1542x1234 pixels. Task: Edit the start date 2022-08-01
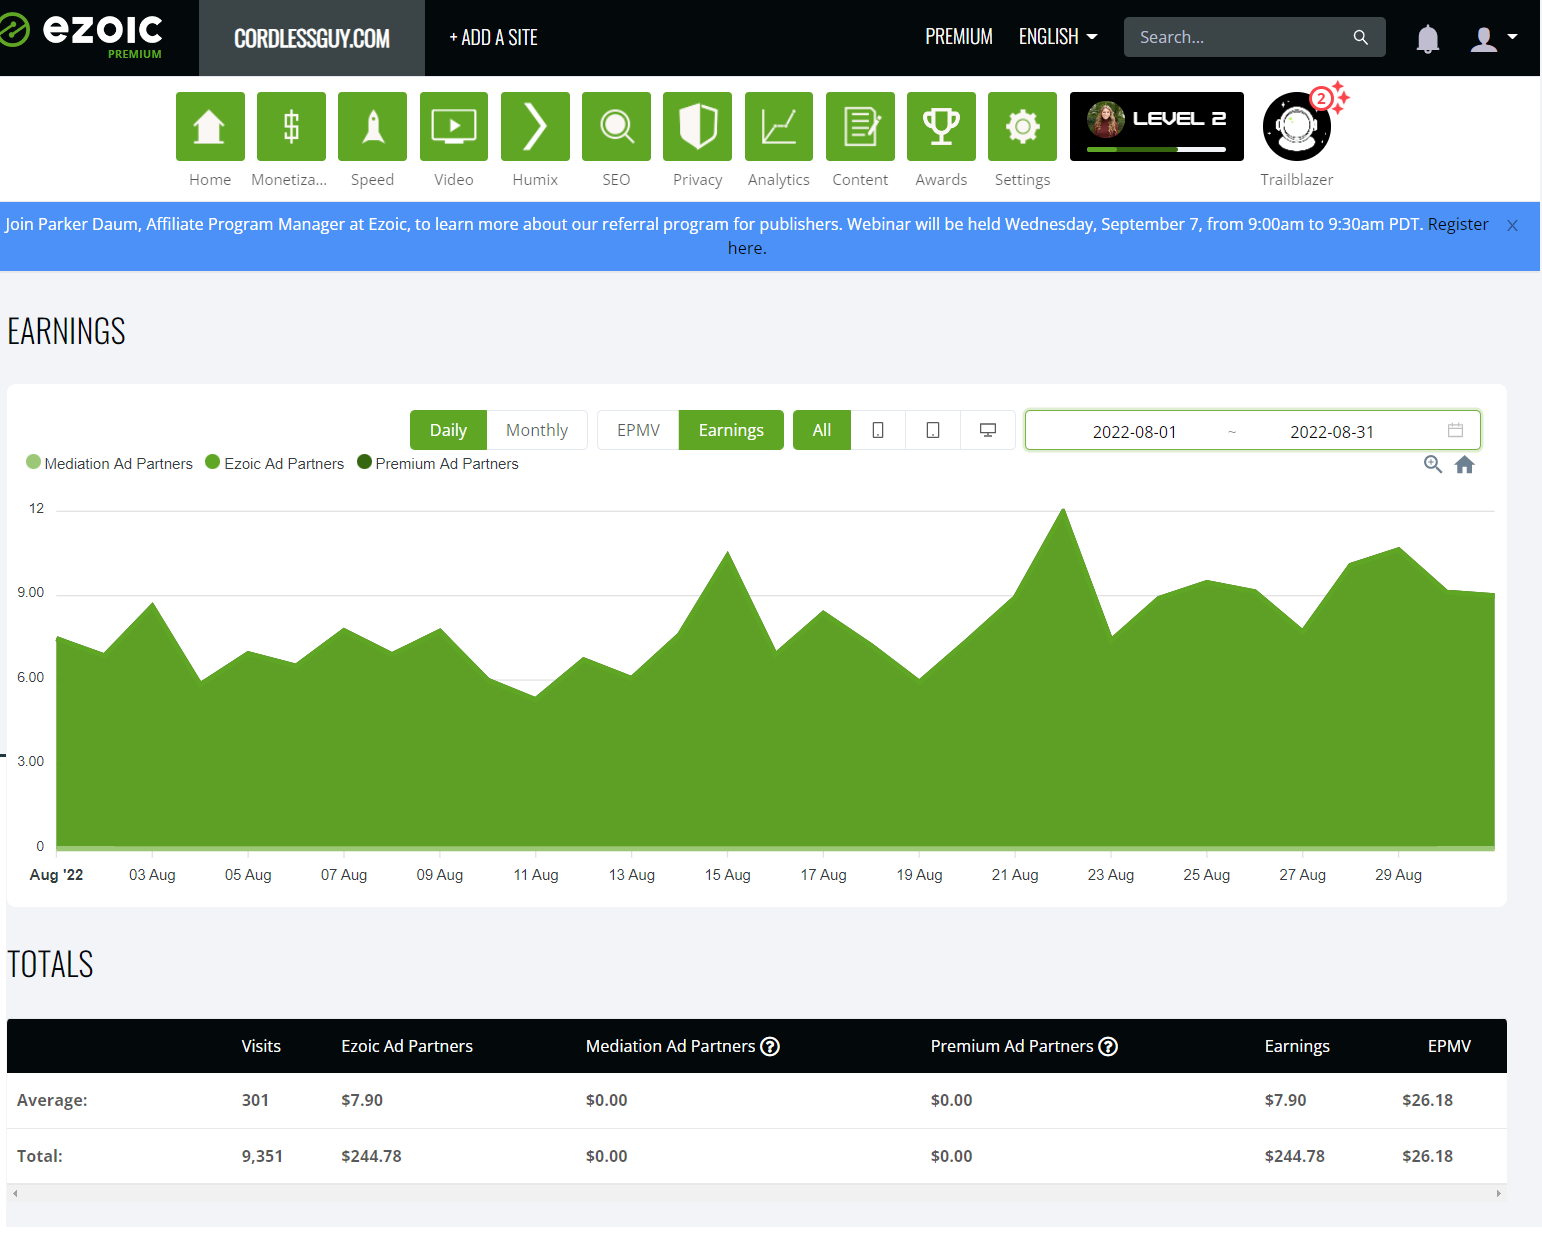pyautogui.click(x=1134, y=431)
